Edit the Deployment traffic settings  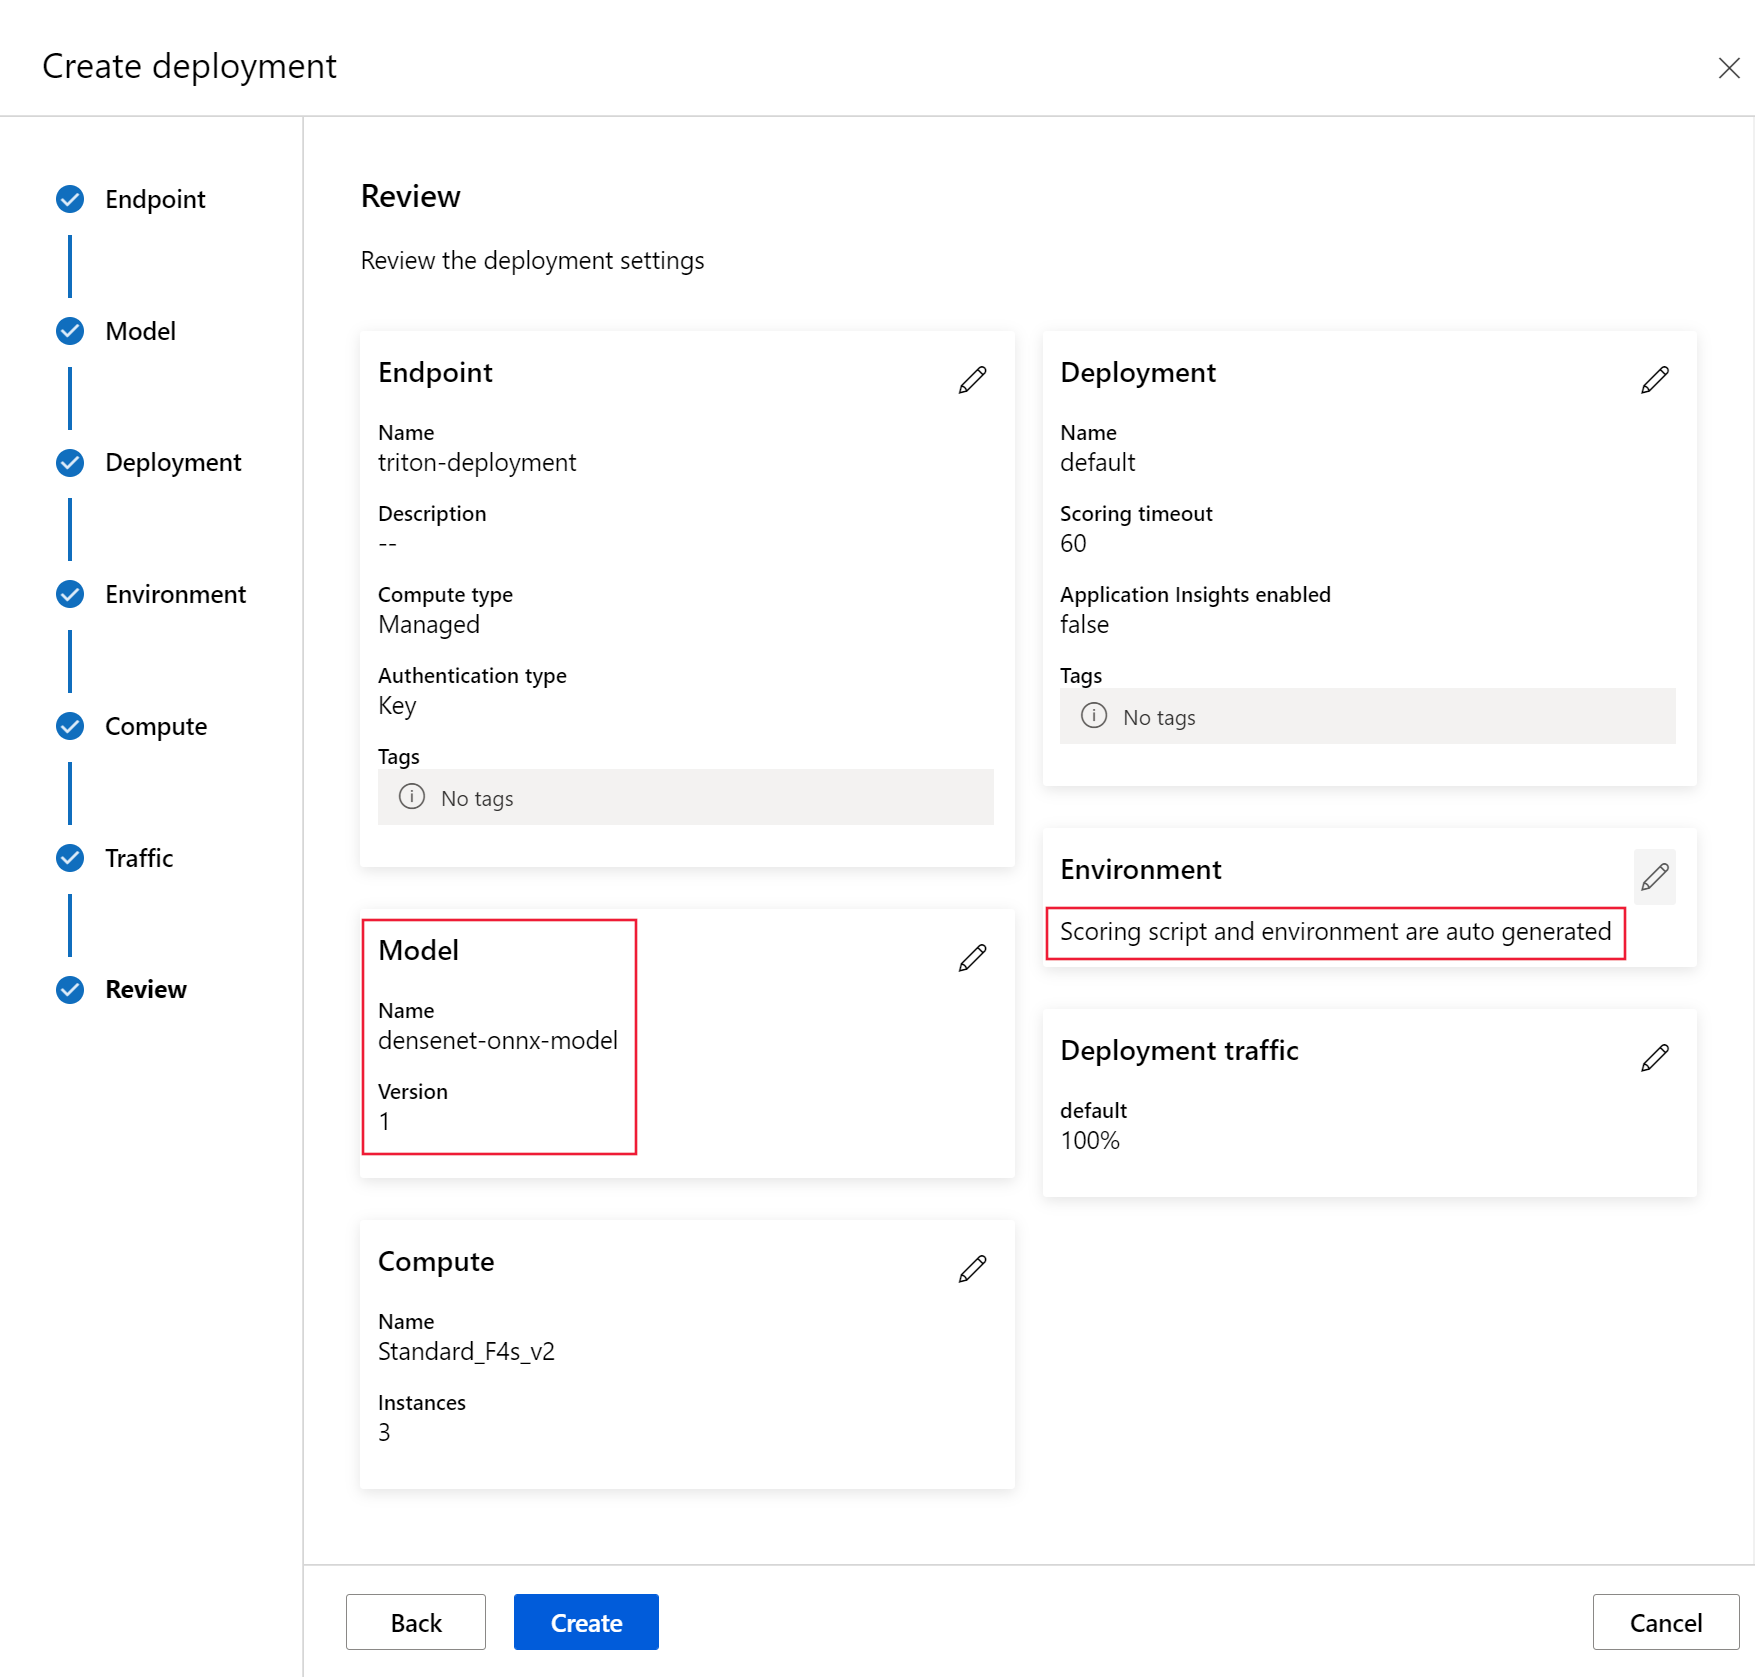1654,1057
